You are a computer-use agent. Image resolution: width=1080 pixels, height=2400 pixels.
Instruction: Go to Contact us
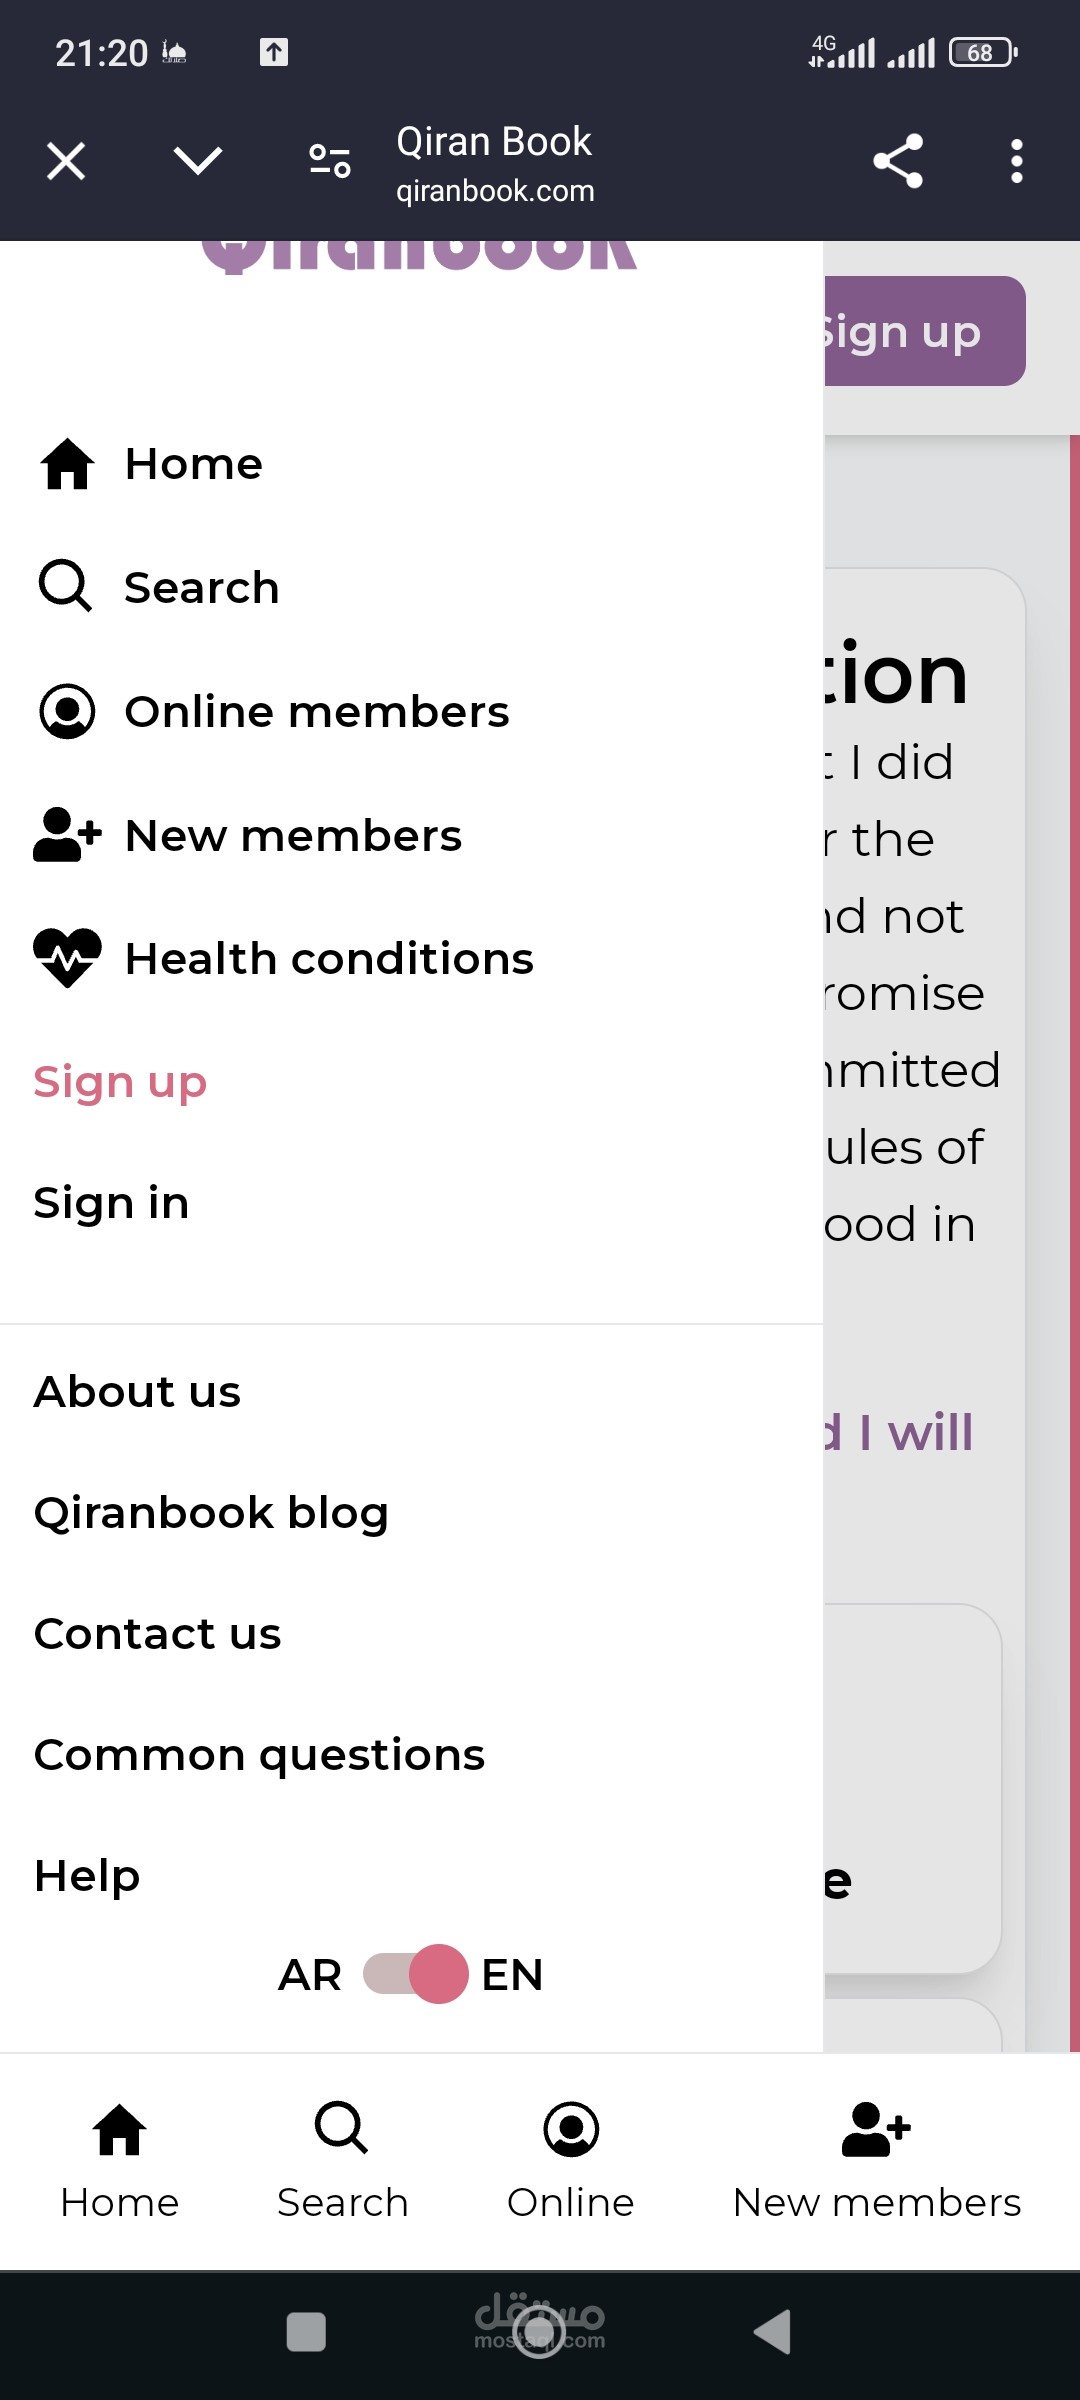158,1634
